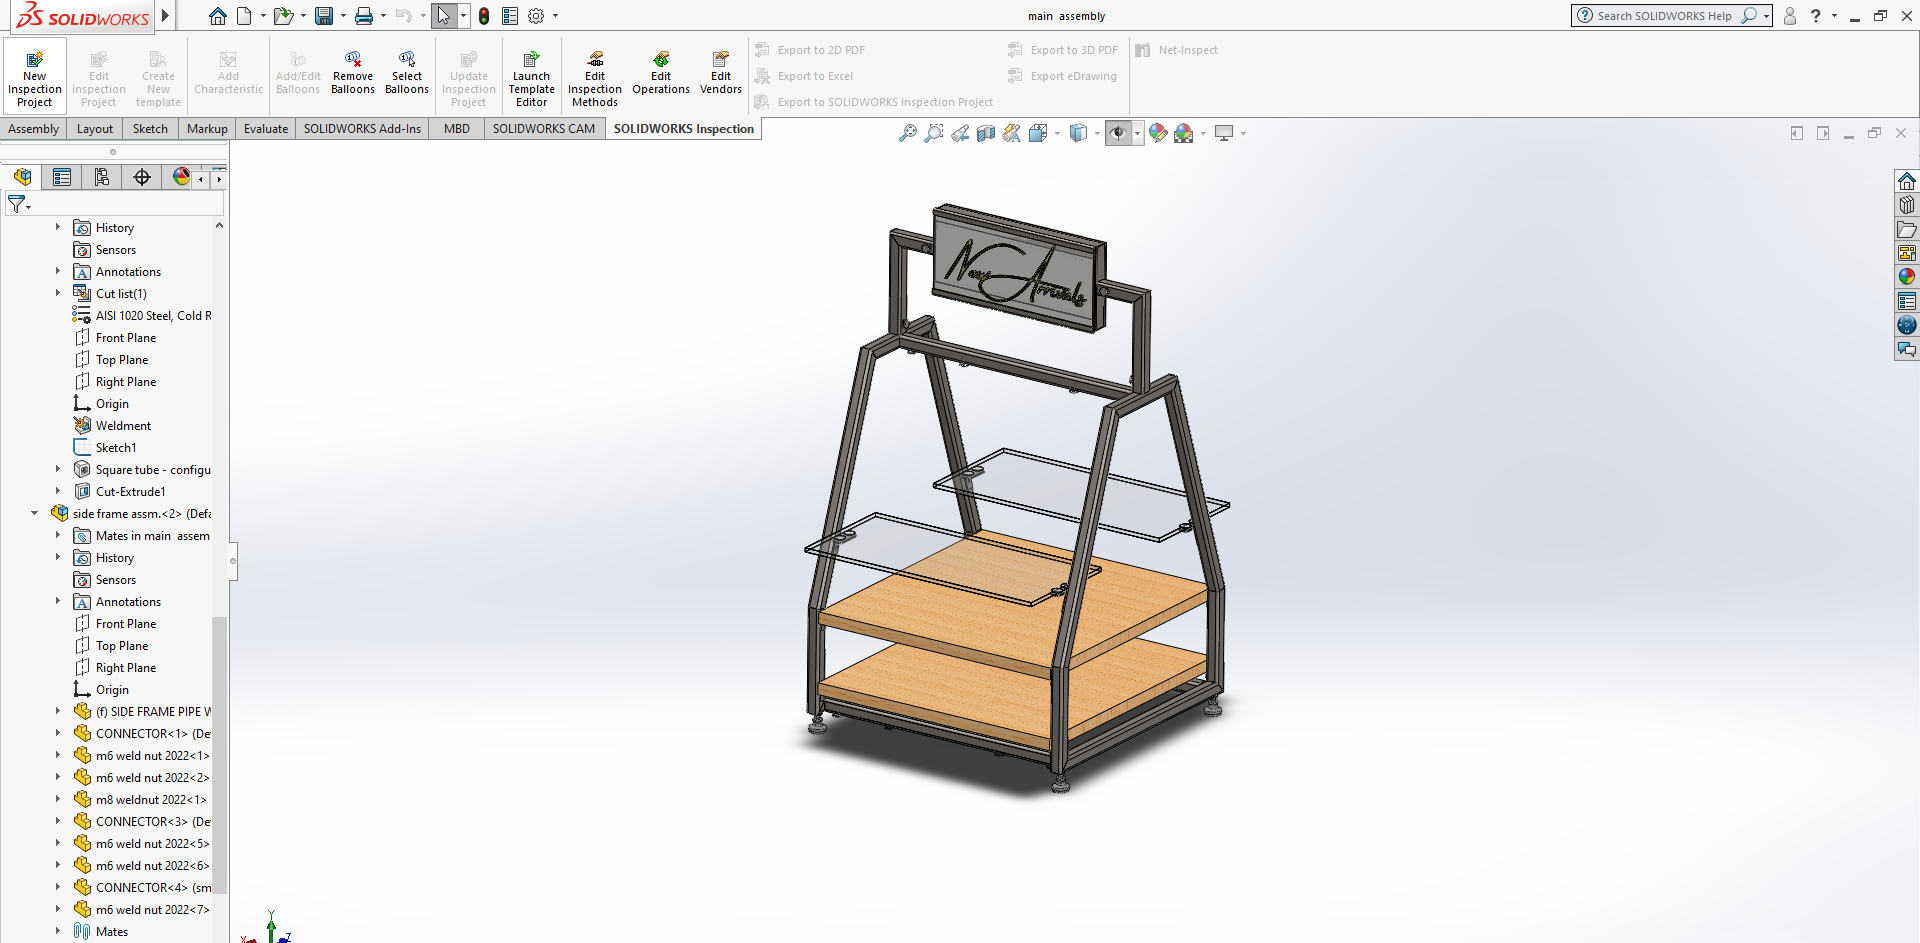Open the Design Library task pane icon
The height and width of the screenshot is (943, 1920).
click(1907, 205)
